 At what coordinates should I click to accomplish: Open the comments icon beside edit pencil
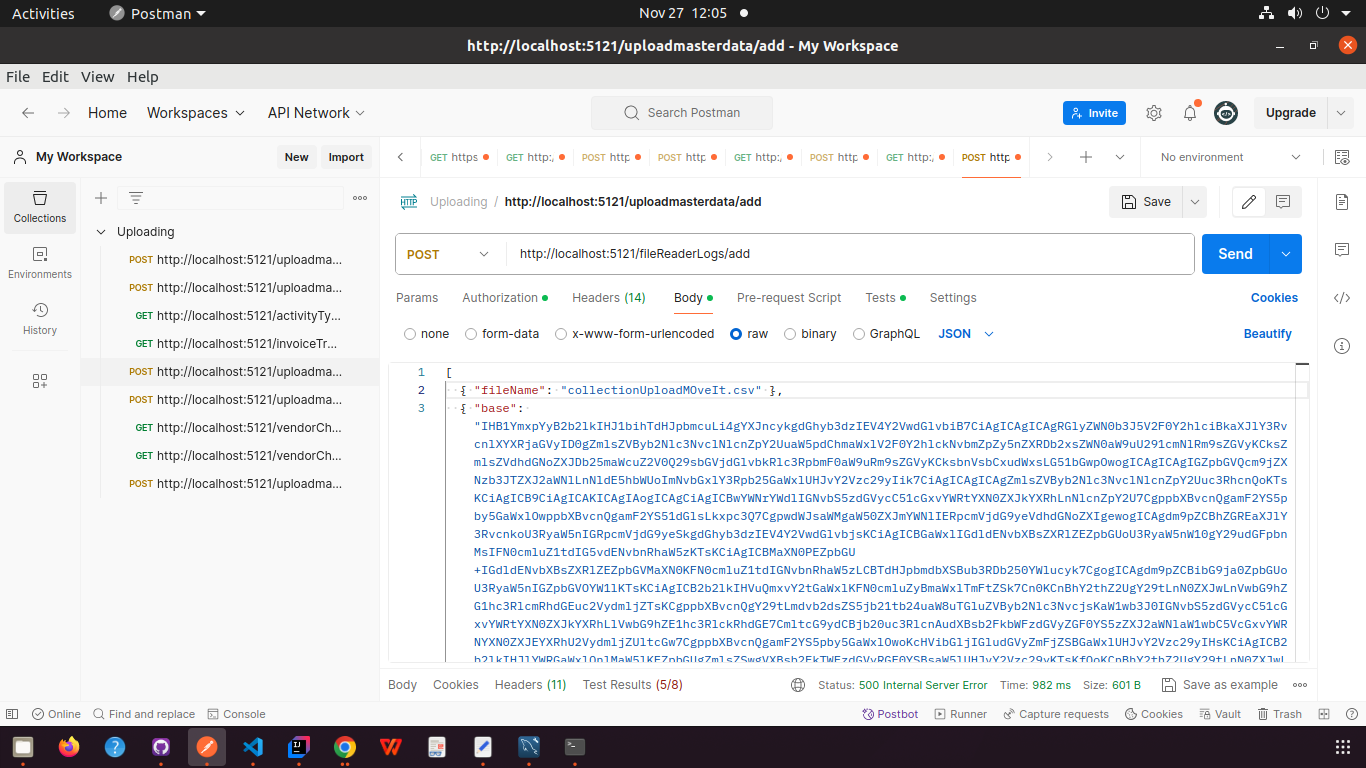coord(1282,202)
